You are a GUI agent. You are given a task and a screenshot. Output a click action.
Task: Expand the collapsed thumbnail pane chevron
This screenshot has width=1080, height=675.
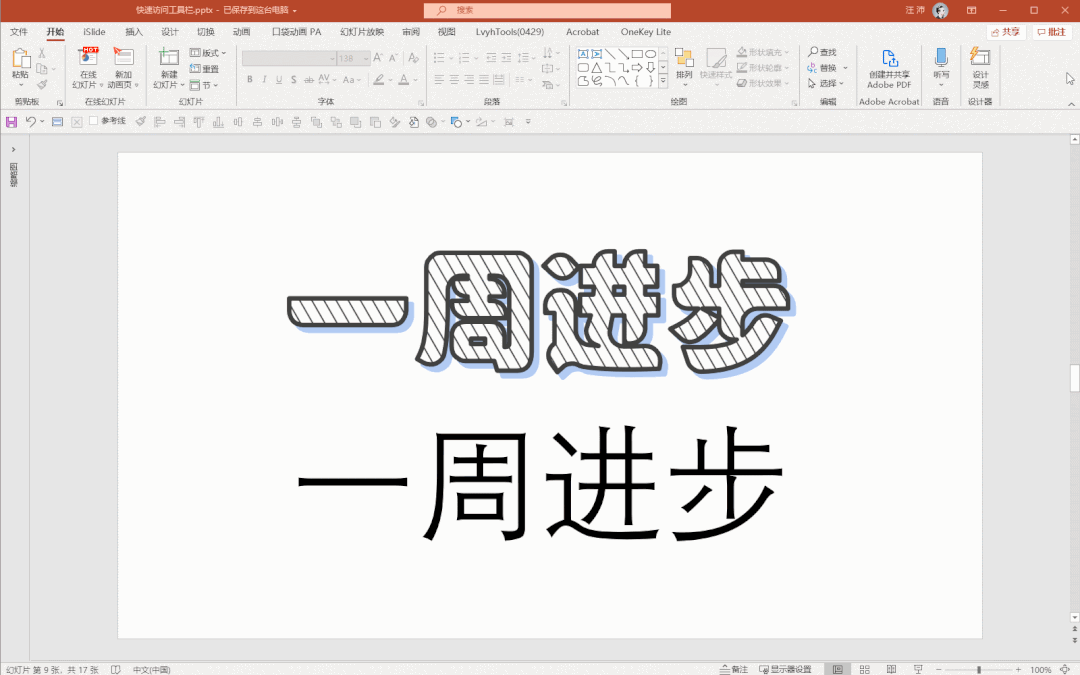13,149
